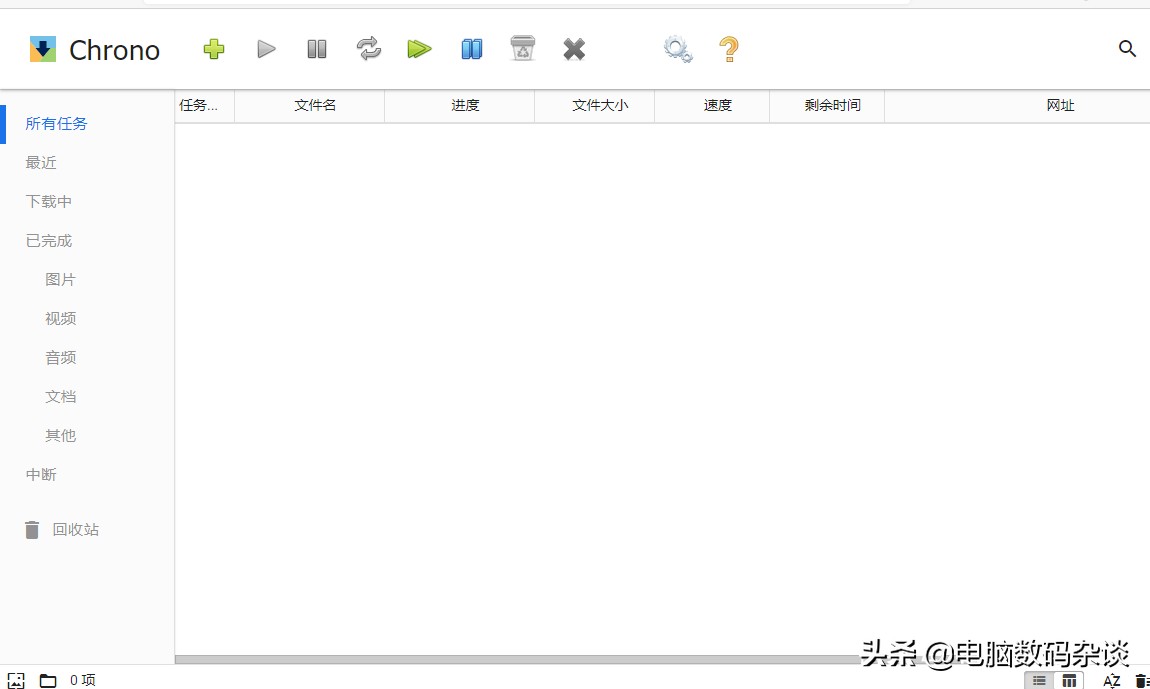Toggle AZ sorting in the status bar
This screenshot has height=689, width=1150.
point(1111,680)
